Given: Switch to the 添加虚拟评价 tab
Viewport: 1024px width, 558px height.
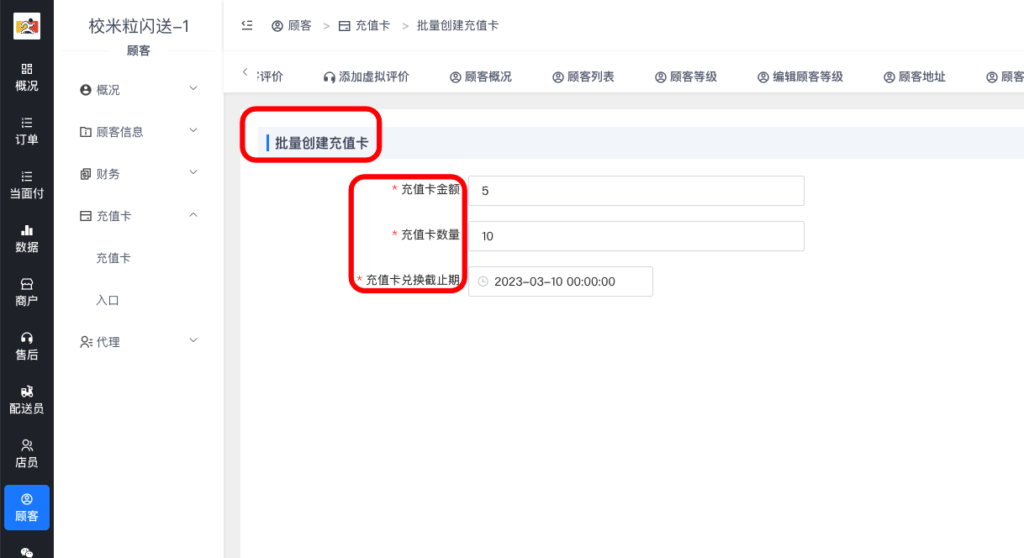Looking at the screenshot, I should (x=366, y=77).
